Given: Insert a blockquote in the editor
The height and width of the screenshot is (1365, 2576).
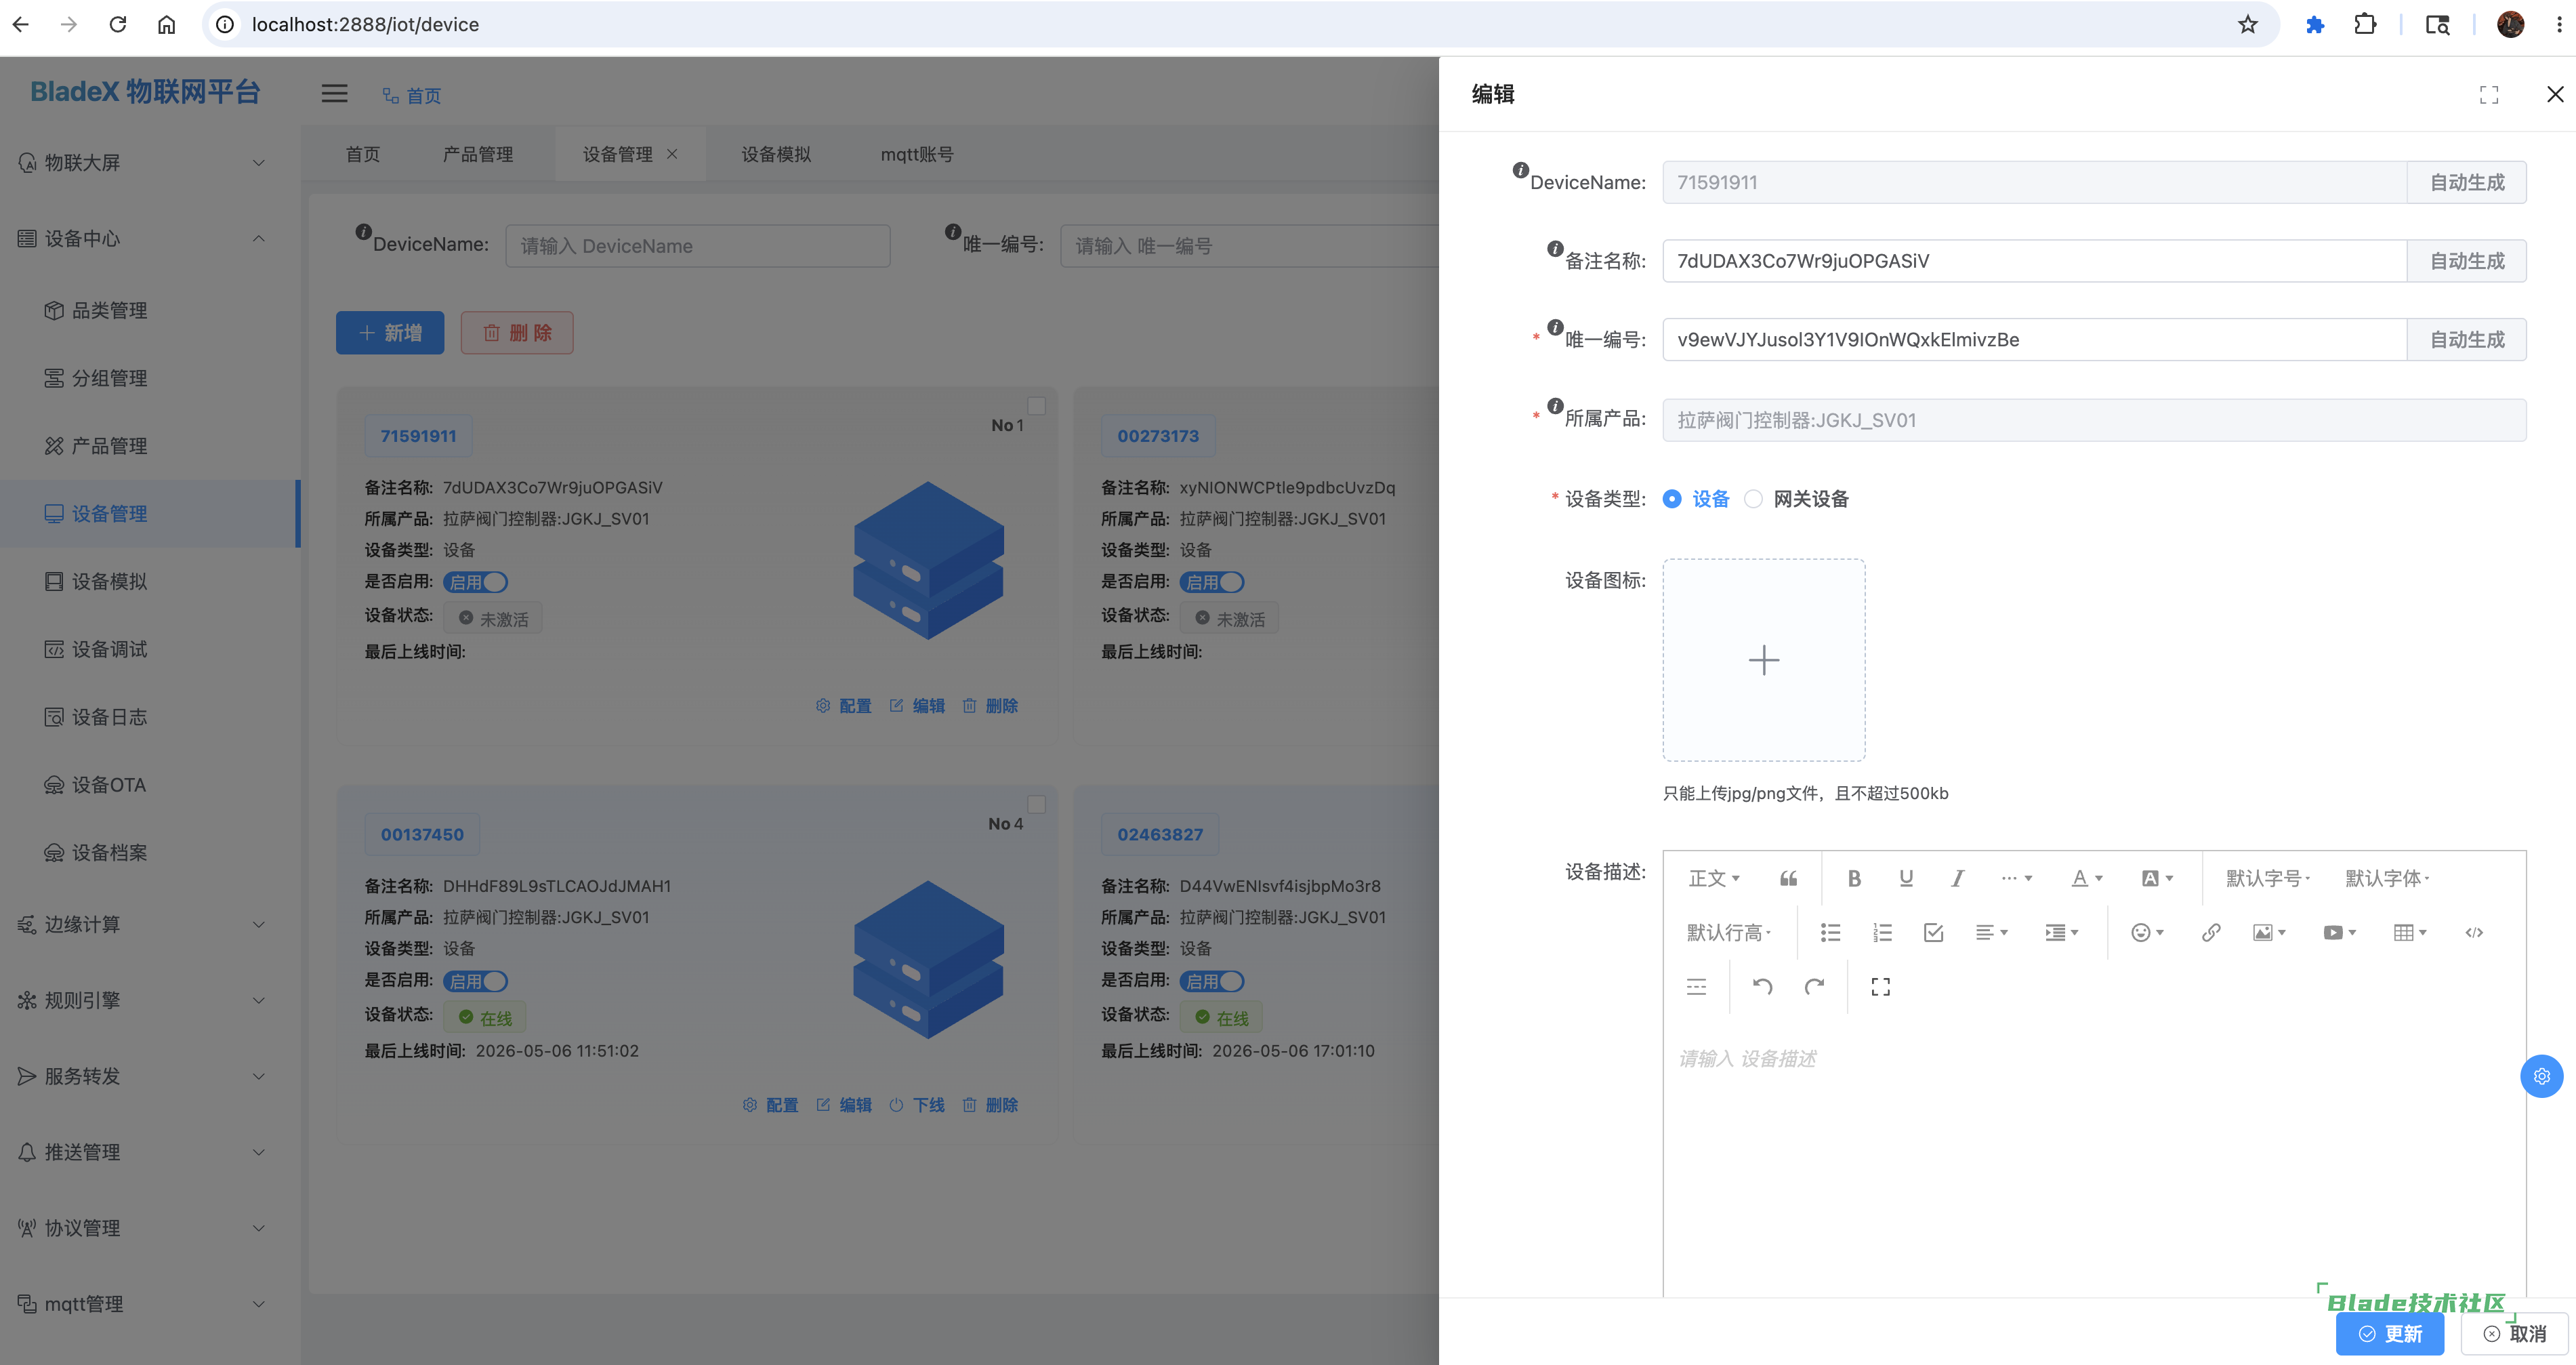Looking at the screenshot, I should tap(1789, 878).
